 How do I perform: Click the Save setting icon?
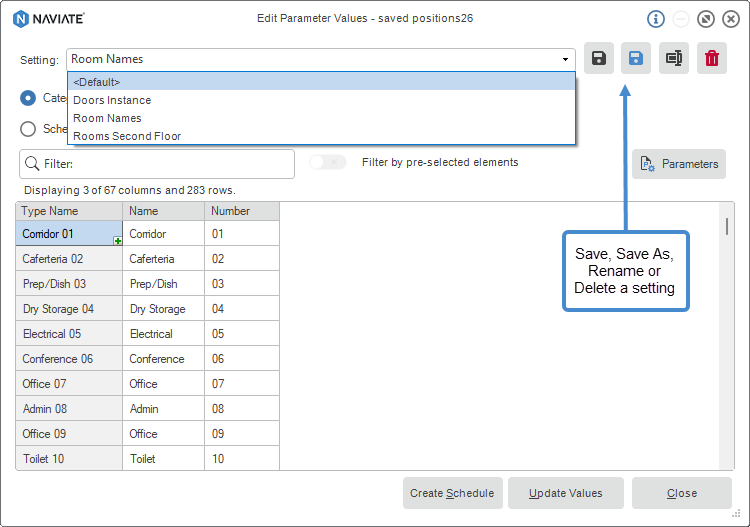coord(598,59)
